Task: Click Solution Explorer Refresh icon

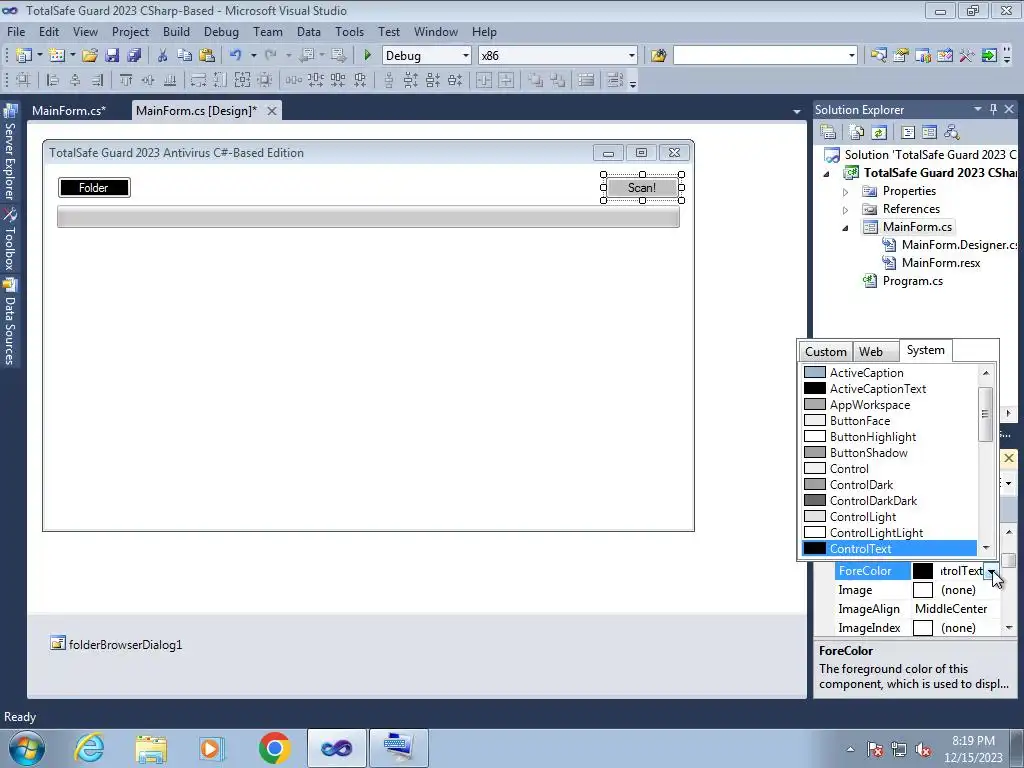Action: 879,133
